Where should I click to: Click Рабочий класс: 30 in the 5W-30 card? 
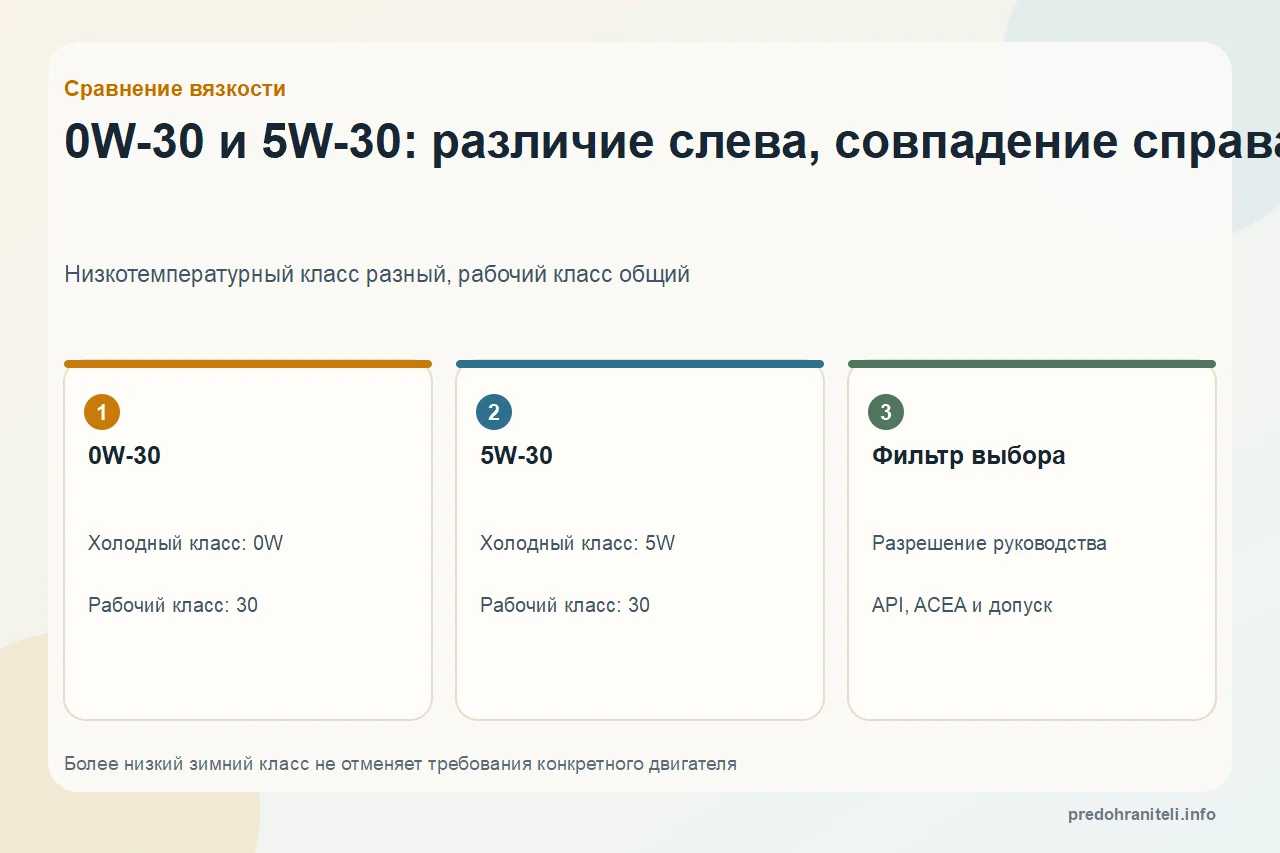tap(565, 605)
